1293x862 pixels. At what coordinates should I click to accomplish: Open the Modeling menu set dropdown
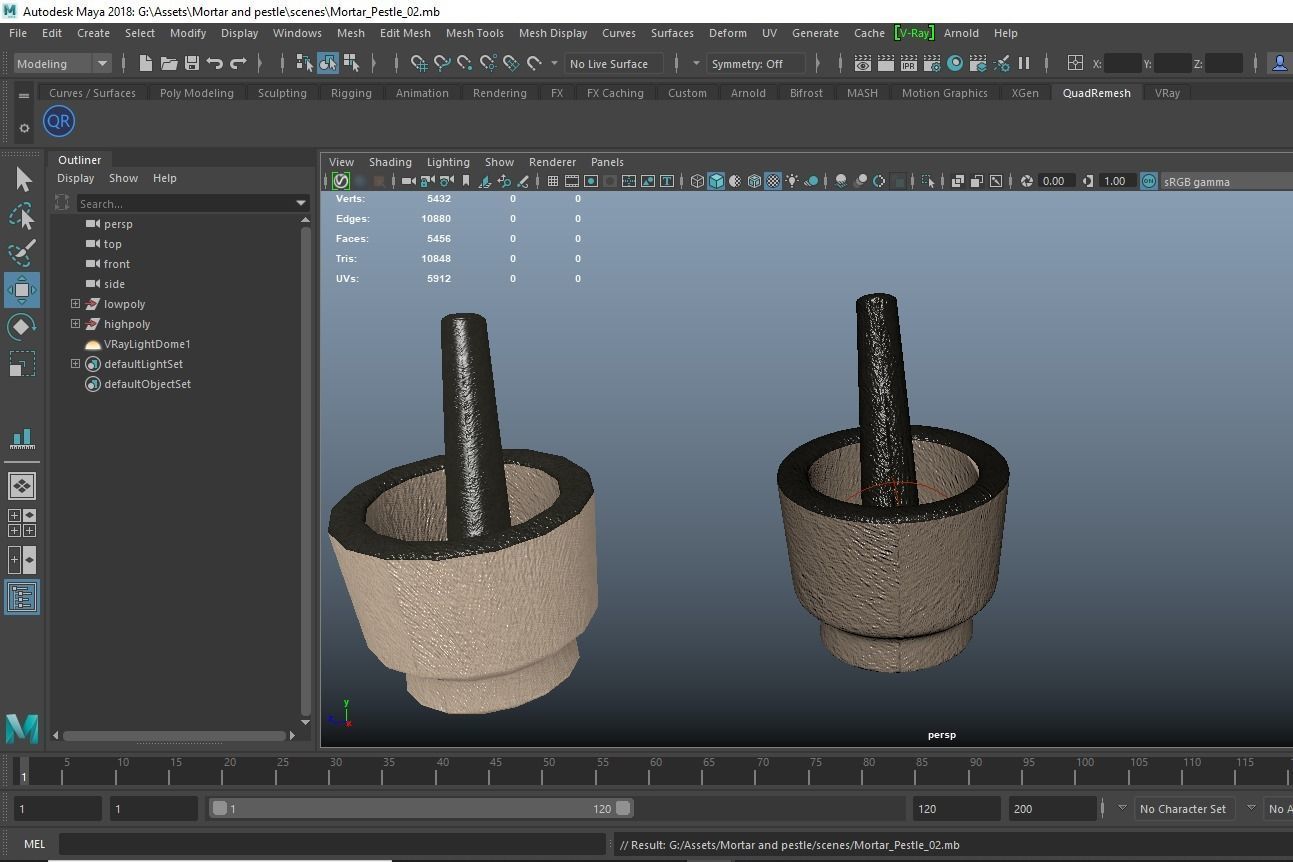62,63
